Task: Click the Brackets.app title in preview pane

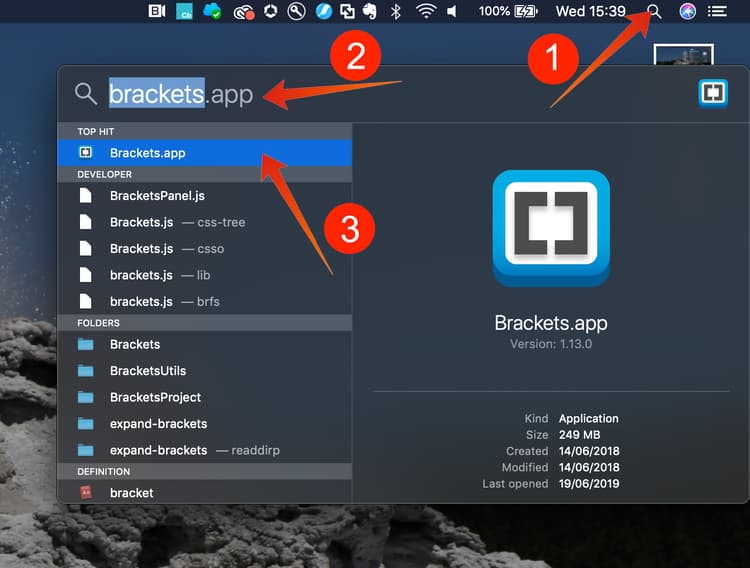Action: click(x=551, y=323)
